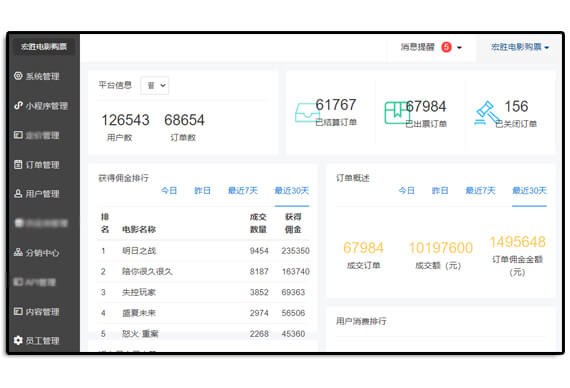Click the 用户消费排行 panel title
This screenshot has width=570, height=388.
(x=361, y=321)
